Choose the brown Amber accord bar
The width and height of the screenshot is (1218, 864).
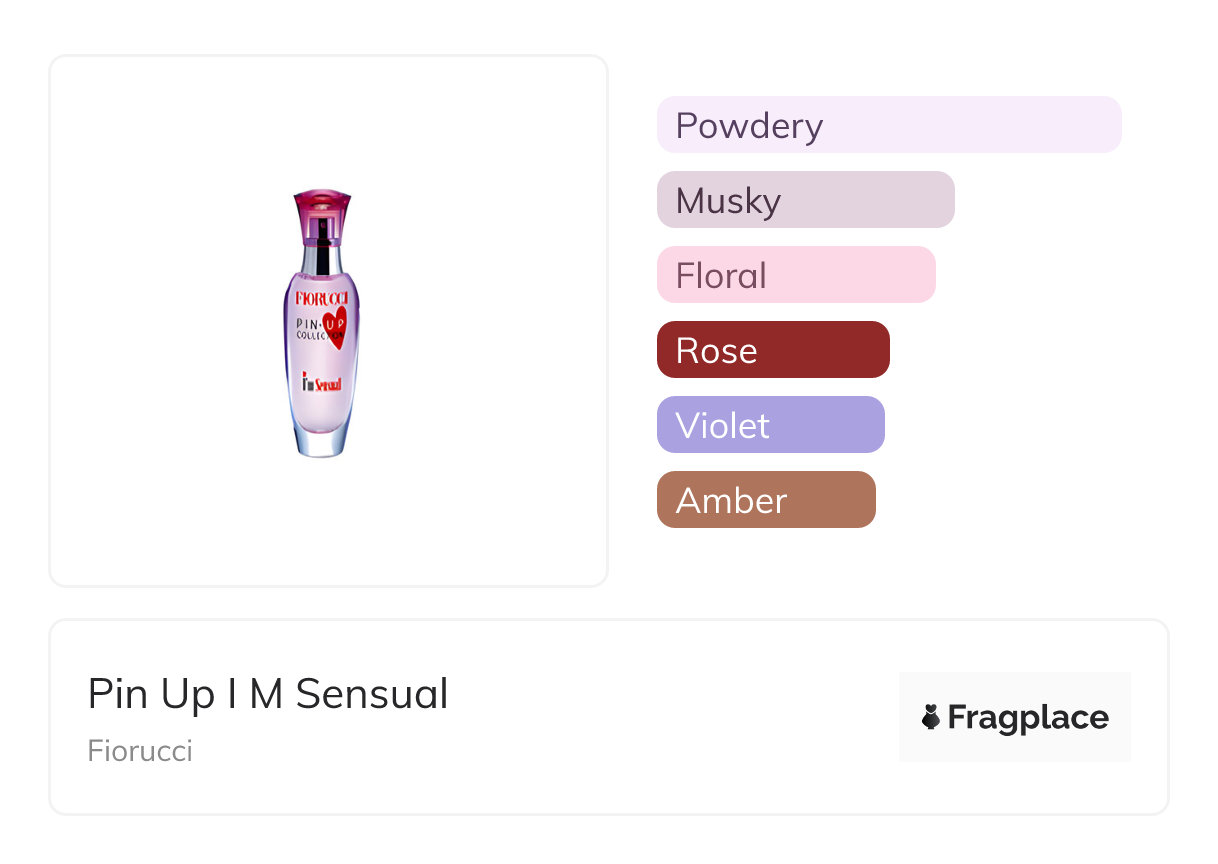pyautogui.click(x=765, y=500)
